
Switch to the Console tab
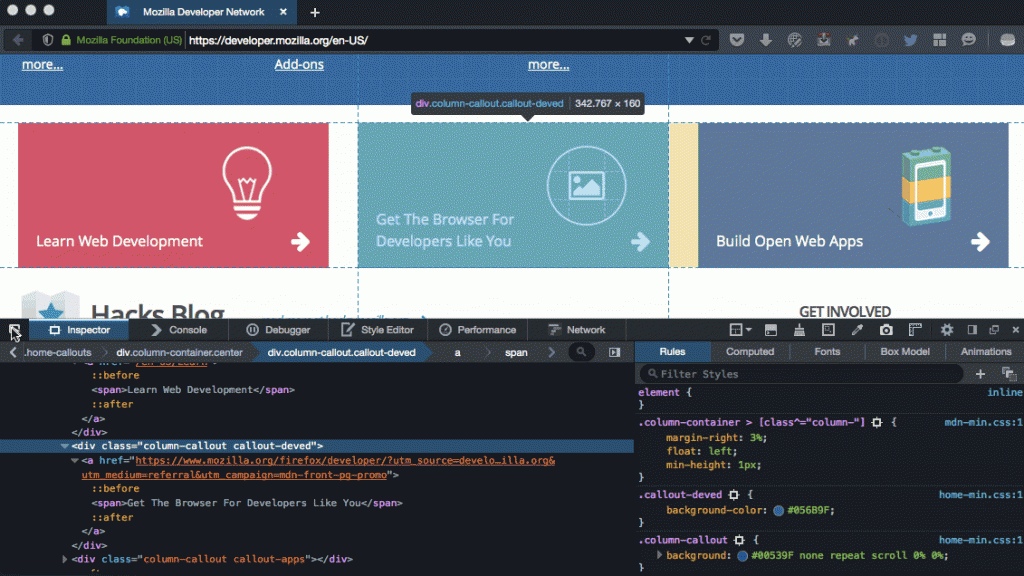click(x=179, y=330)
